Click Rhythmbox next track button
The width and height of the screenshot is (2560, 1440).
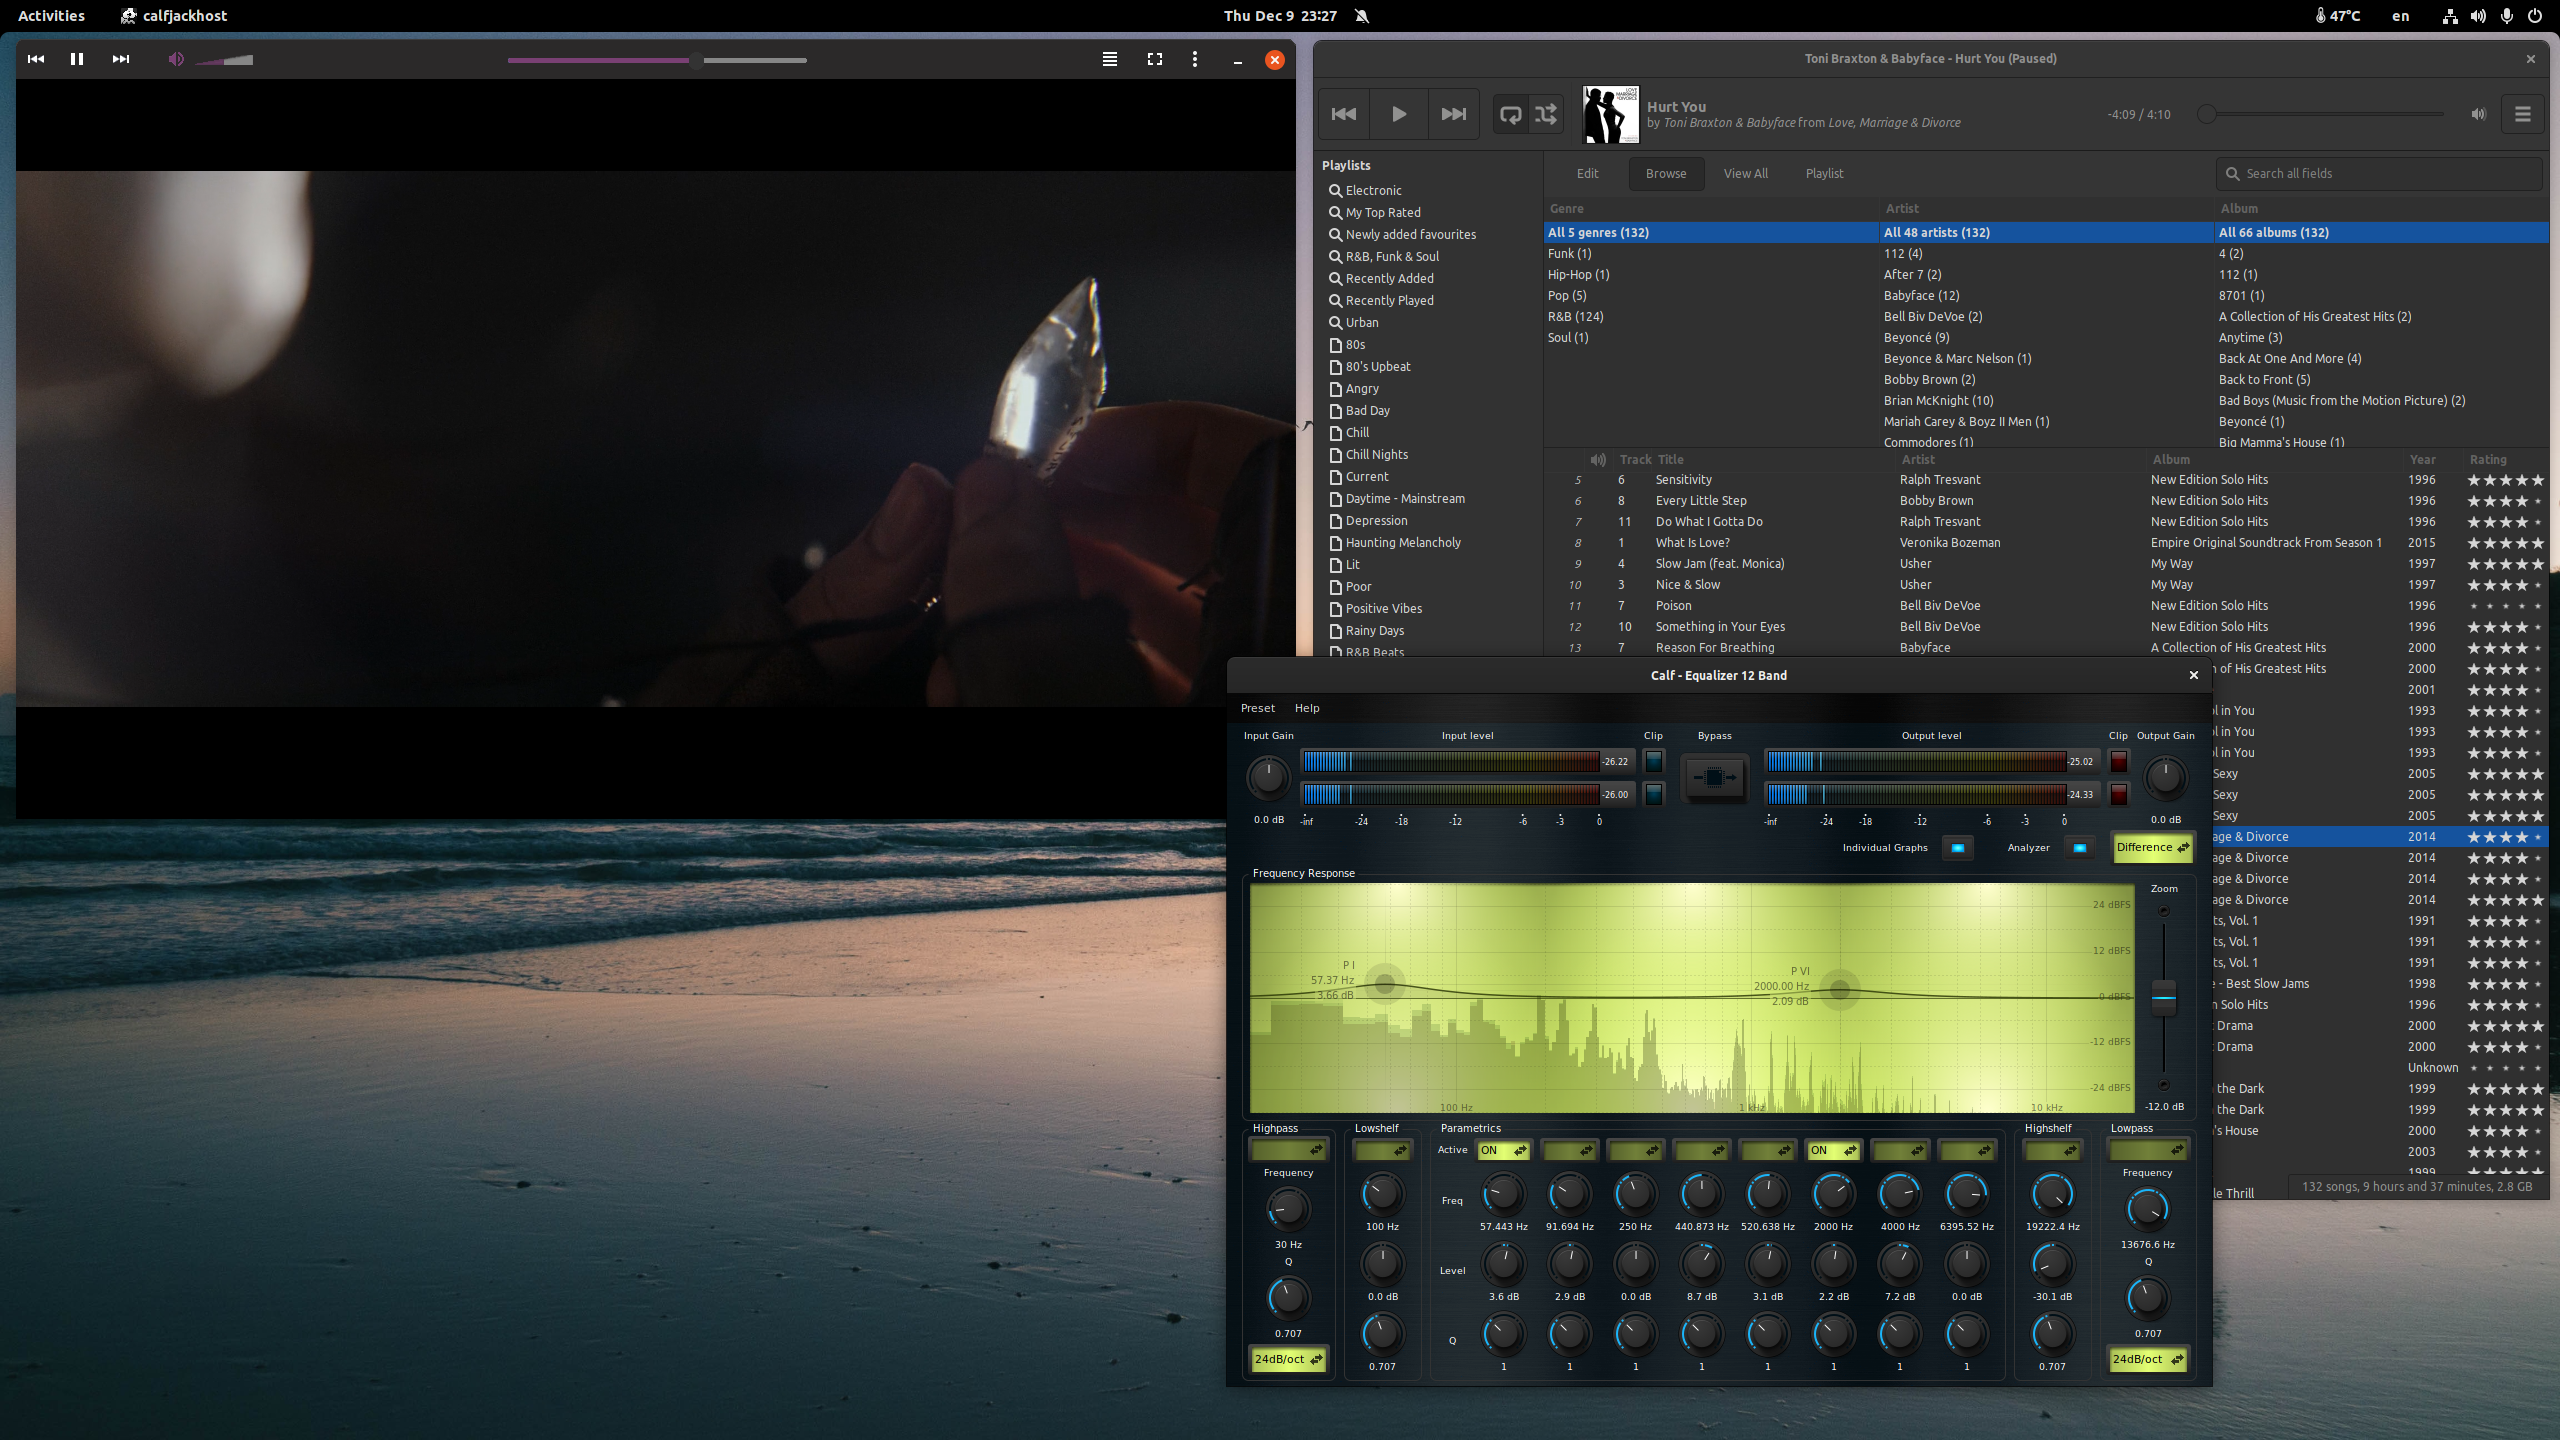(x=1454, y=114)
